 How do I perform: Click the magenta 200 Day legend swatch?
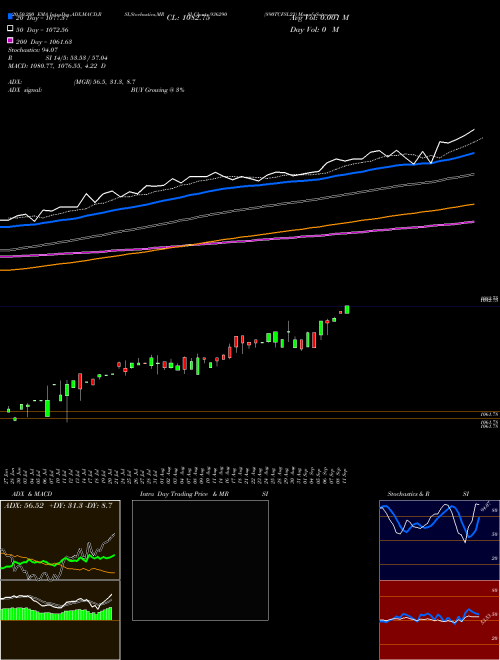tap(10, 41)
